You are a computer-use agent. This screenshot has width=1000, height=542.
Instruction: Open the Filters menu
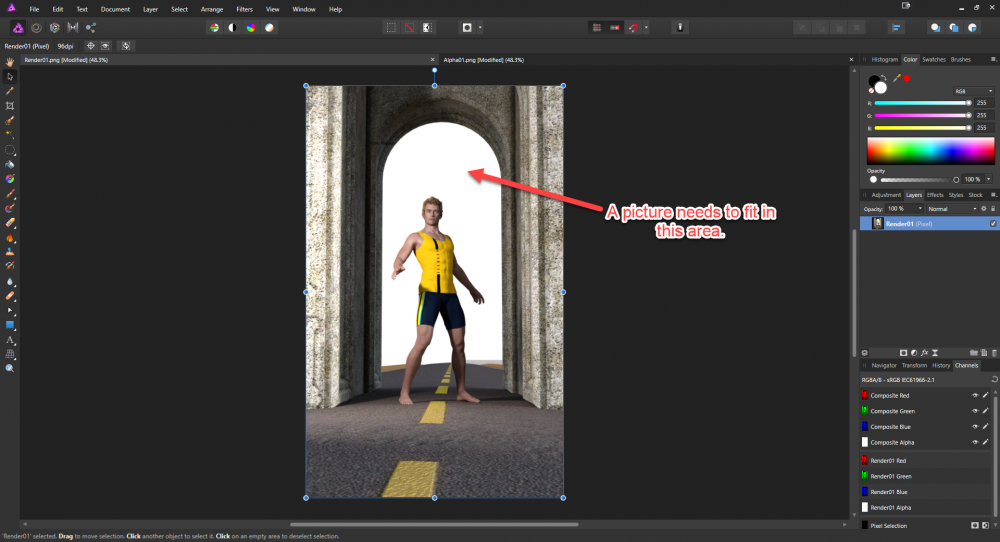244,9
